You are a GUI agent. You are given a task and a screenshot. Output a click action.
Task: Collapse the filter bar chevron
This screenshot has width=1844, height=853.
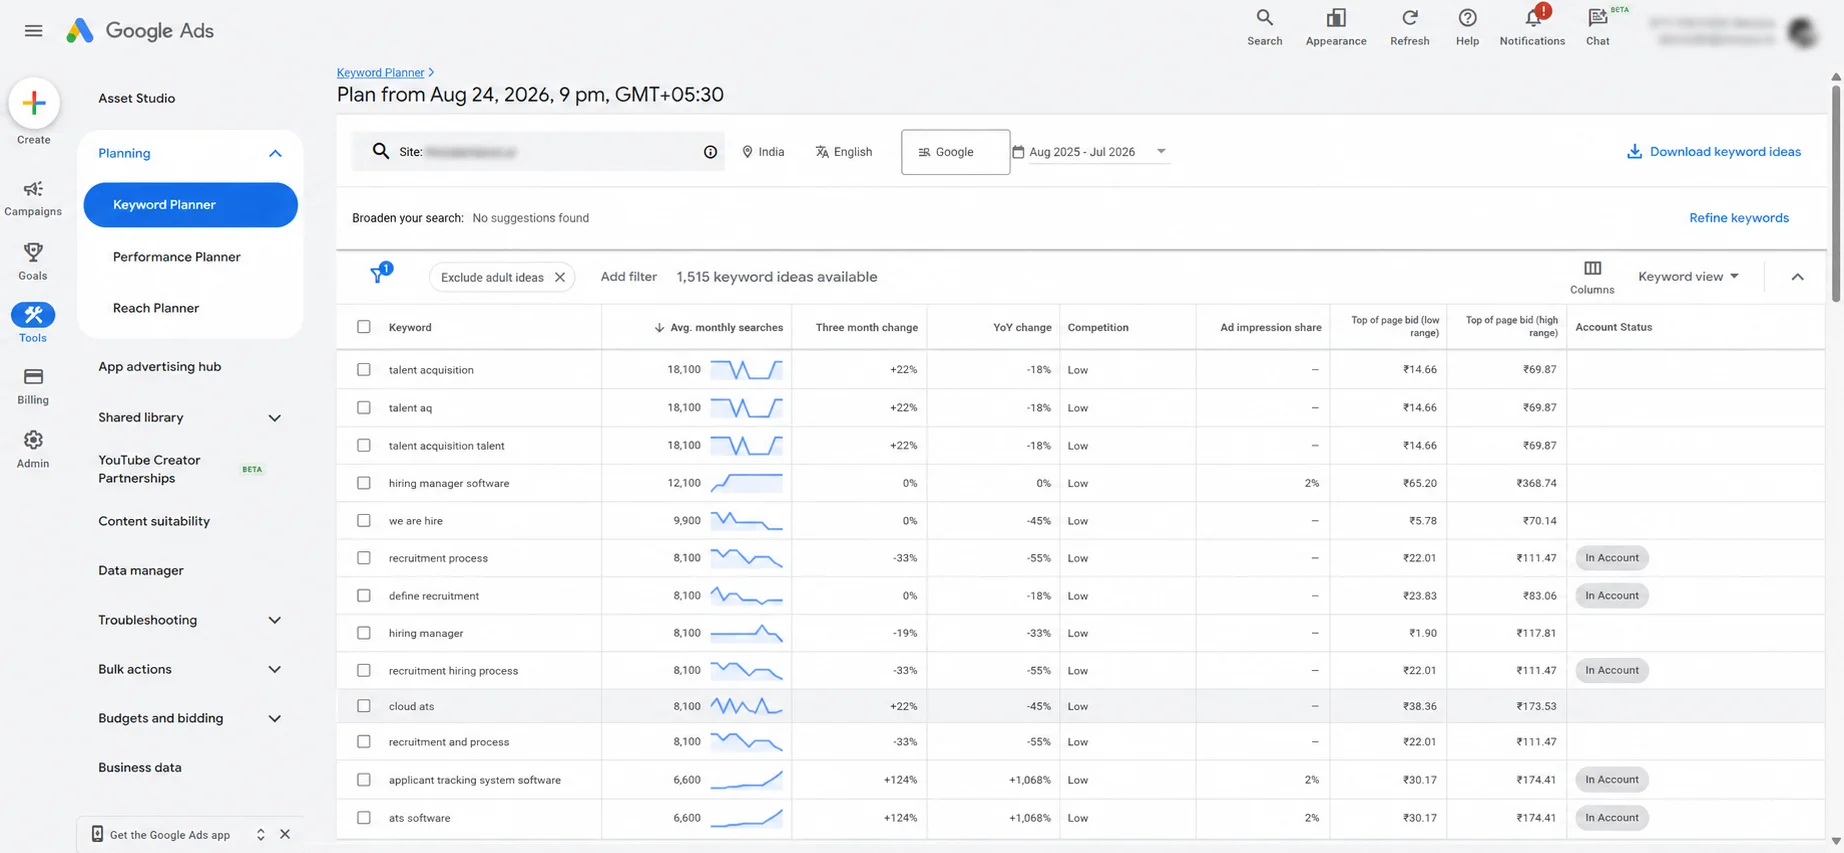pyautogui.click(x=1797, y=277)
